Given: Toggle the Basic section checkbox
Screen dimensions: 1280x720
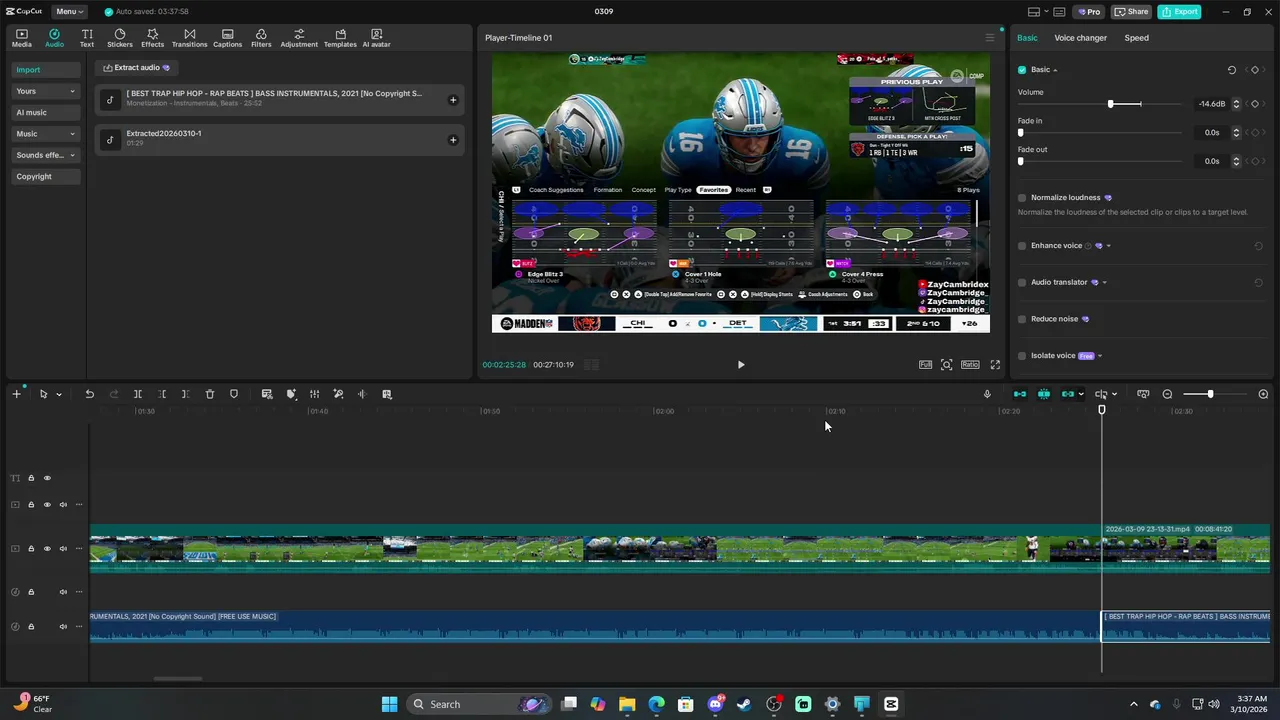Looking at the screenshot, I should tap(1022, 70).
